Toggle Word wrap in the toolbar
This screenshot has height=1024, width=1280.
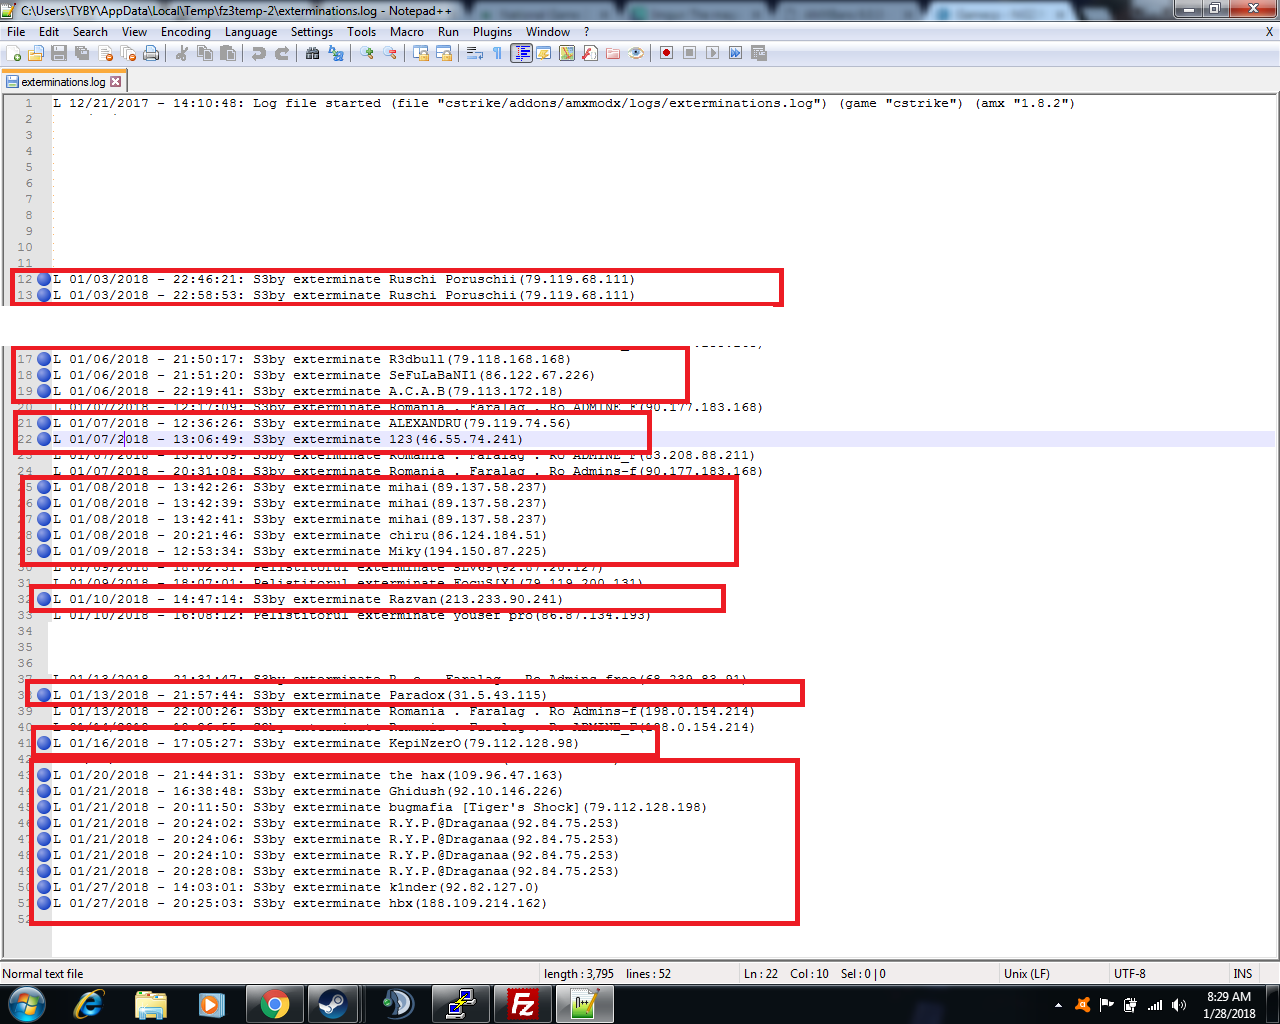click(475, 53)
